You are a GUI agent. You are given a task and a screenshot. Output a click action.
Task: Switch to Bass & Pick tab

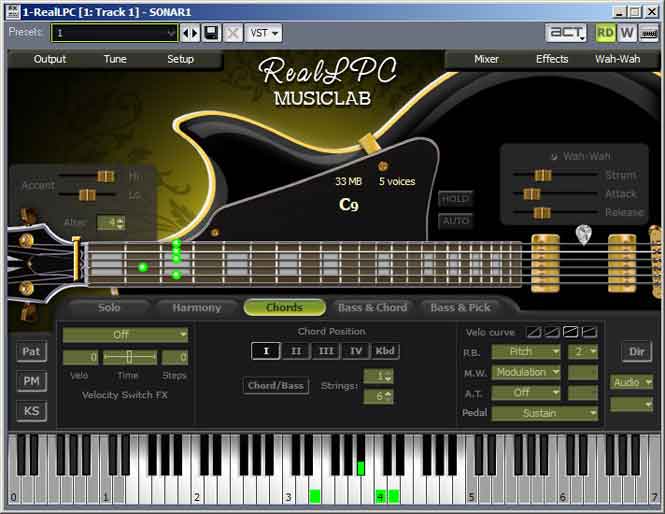tap(461, 307)
